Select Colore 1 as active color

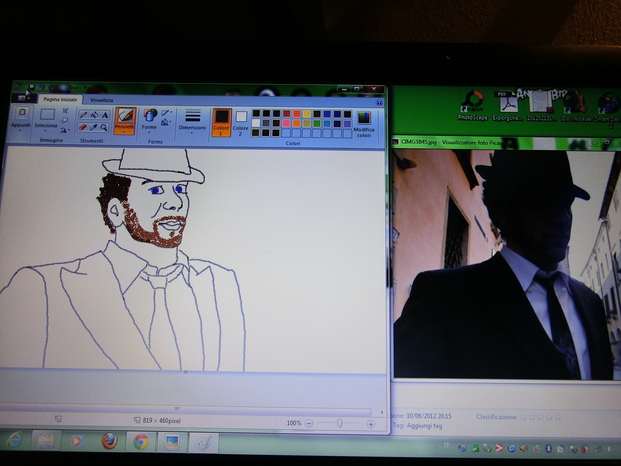coord(221,122)
